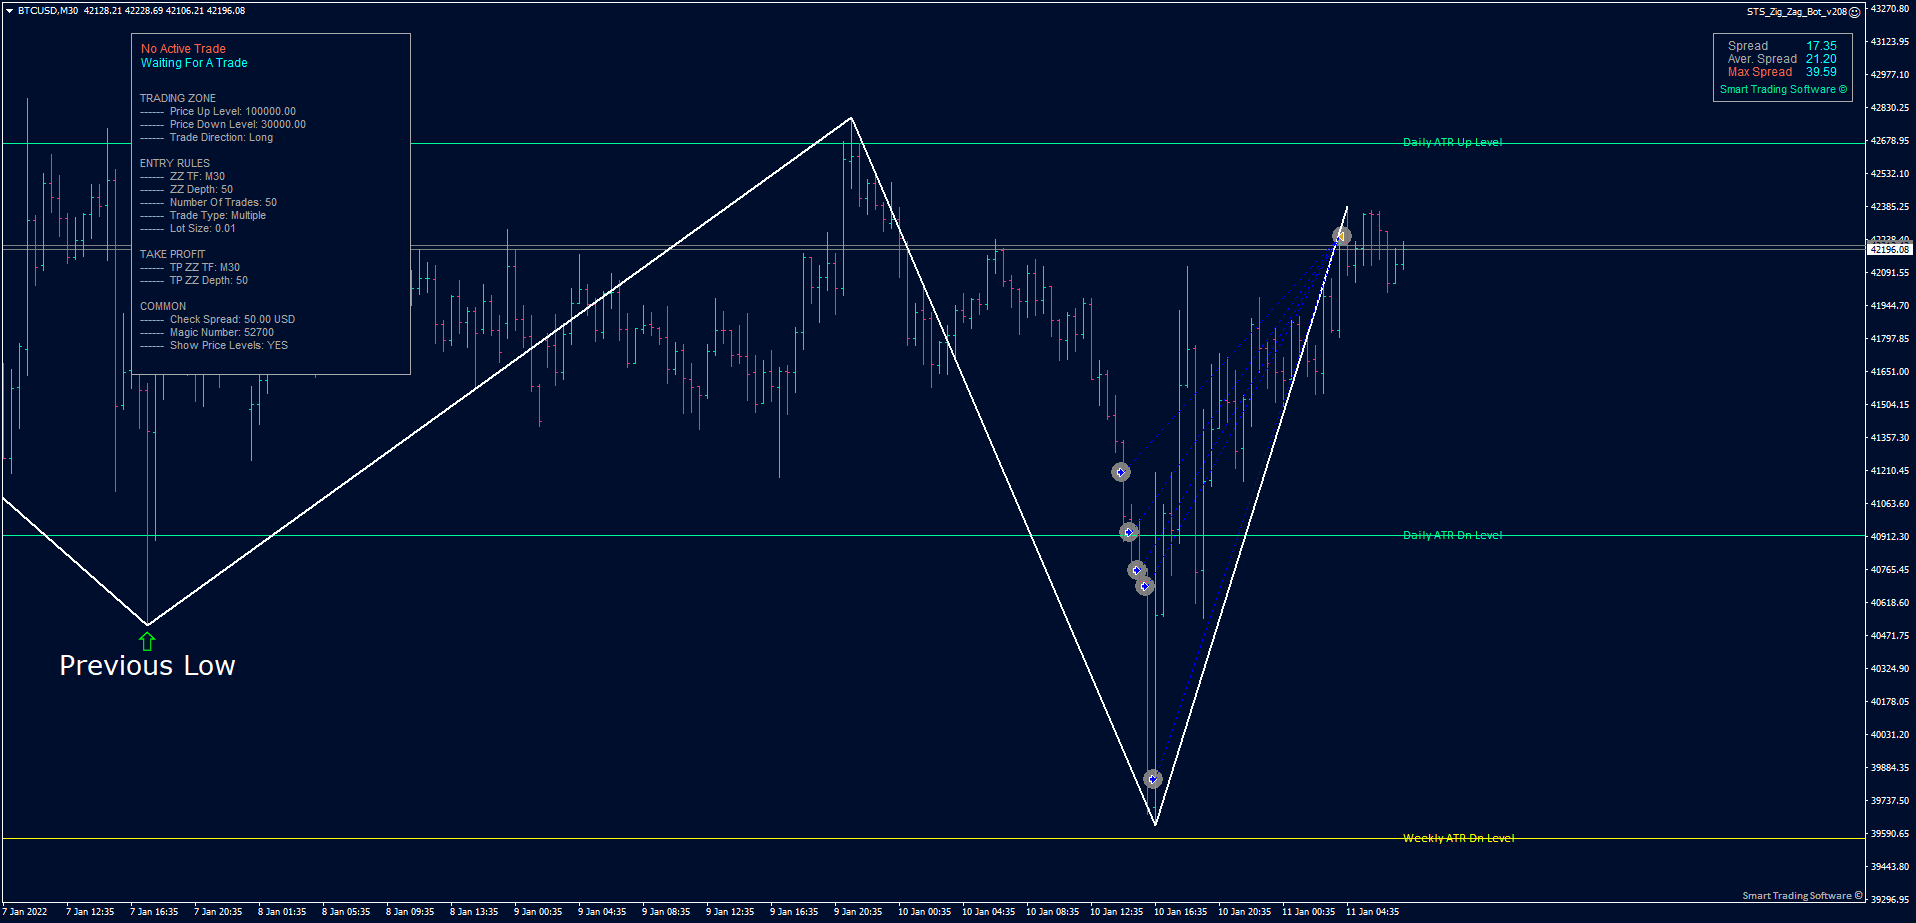Screen dimensions: 1916x923
Task: Click the 39296.95 price axis label
Action: click(x=1890, y=900)
